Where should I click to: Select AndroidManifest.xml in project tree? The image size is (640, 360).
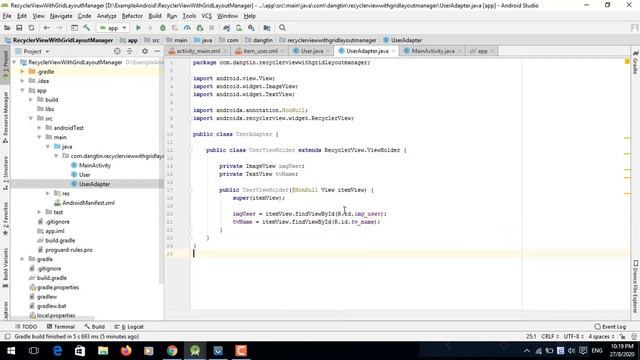pos(88,203)
